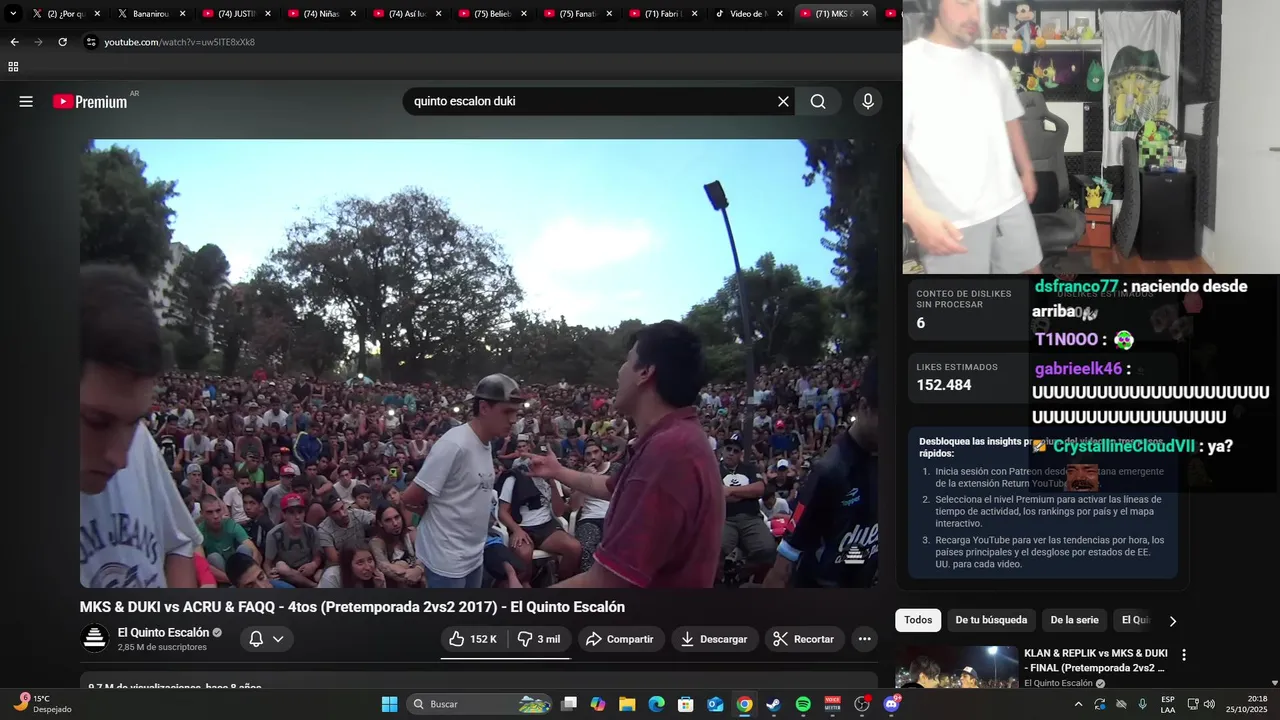Screen dimensions: 1280x720
Task: Click the main video player frame
Action: [479, 363]
